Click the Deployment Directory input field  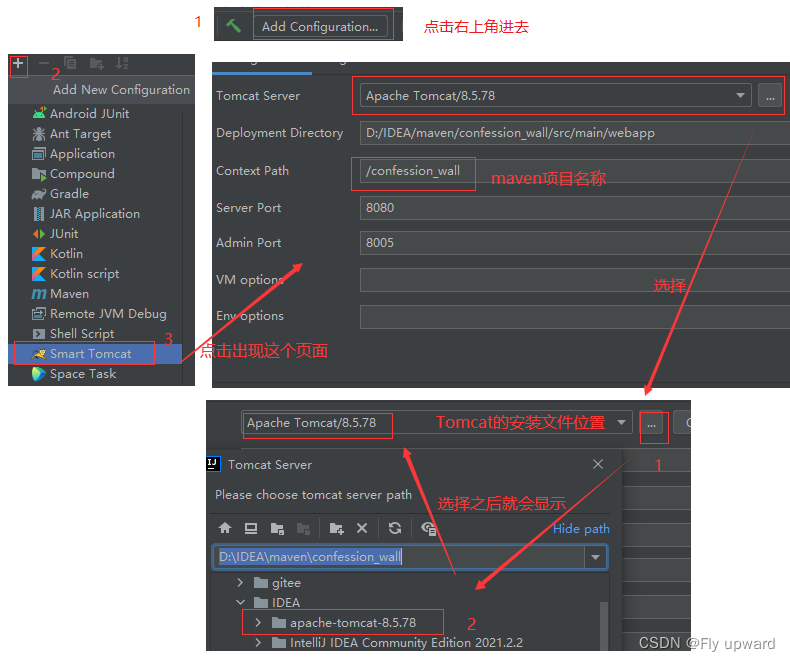coord(575,133)
